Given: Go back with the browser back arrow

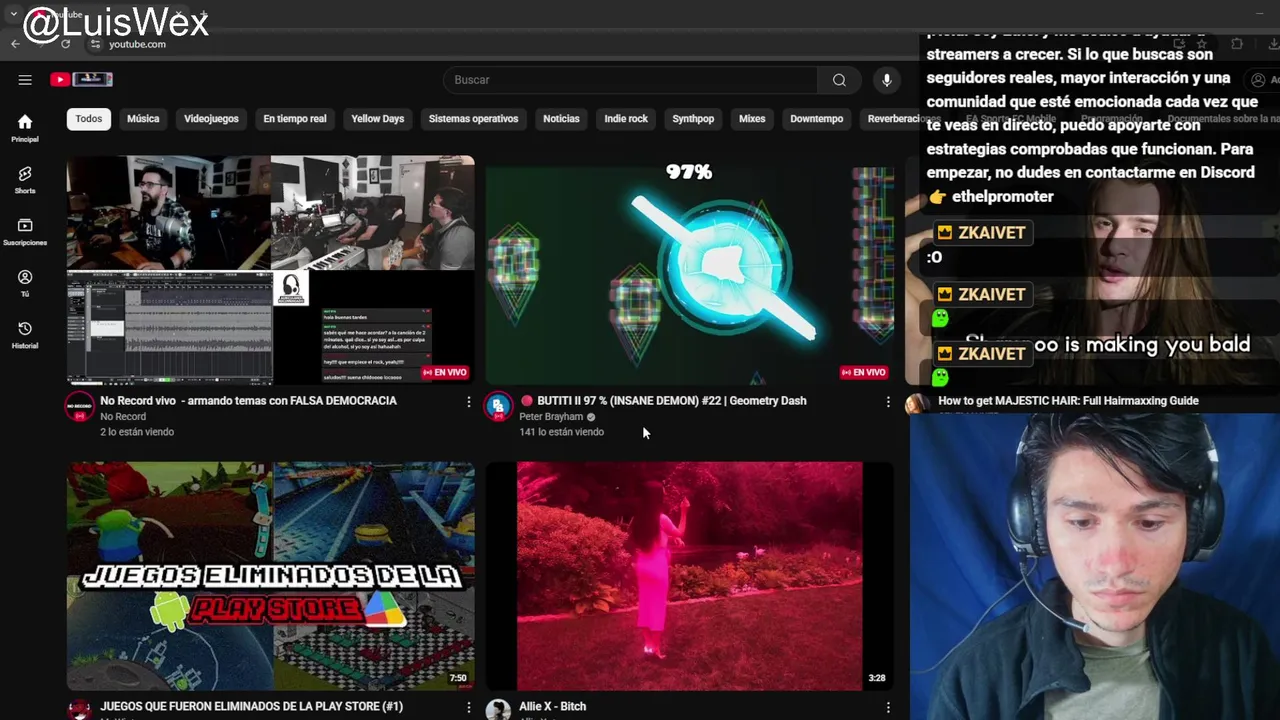Looking at the screenshot, I should click(15, 44).
